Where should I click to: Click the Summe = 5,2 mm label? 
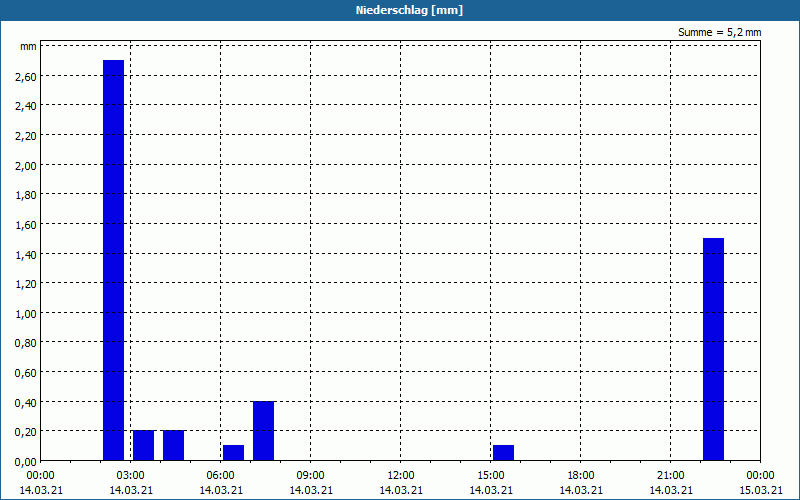pos(719,32)
